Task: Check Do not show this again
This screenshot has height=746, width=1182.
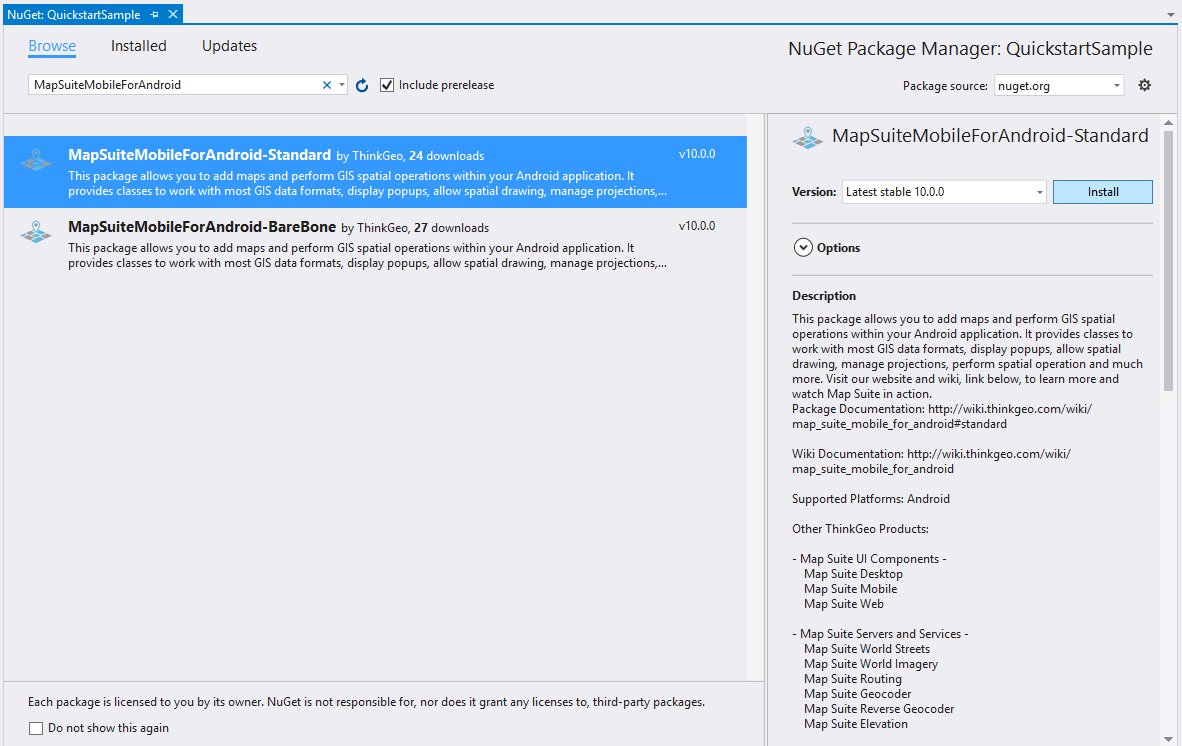Action: (x=35, y=728)
